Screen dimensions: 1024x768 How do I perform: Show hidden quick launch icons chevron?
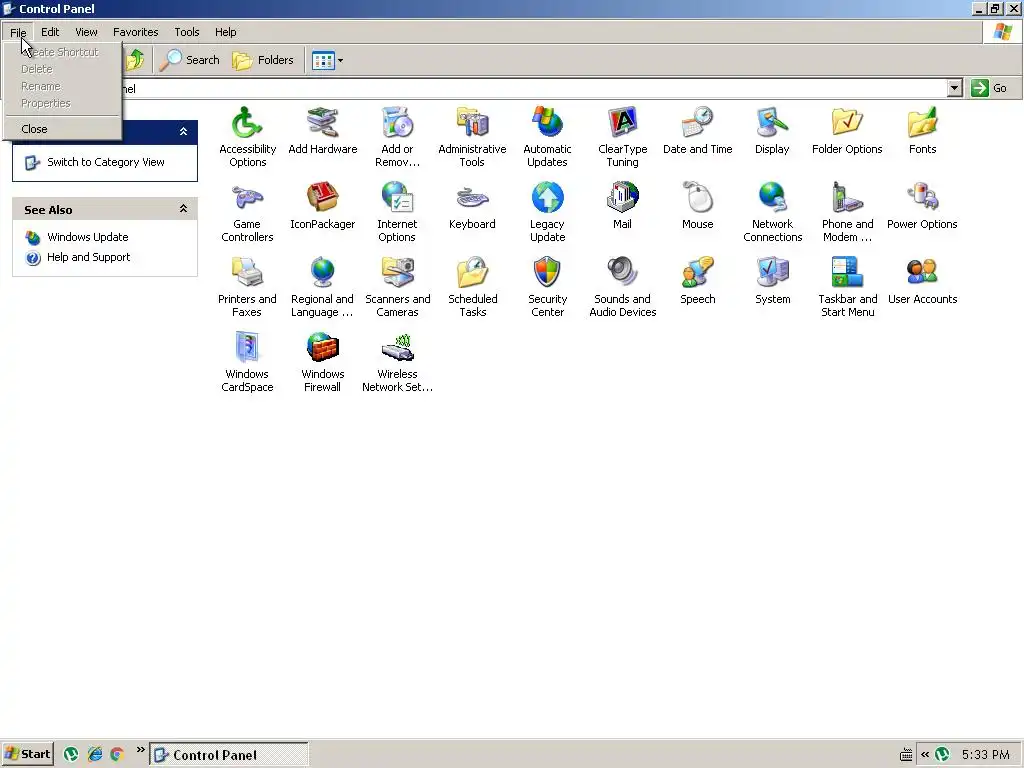pyautogui.click(x=140, y=750)
